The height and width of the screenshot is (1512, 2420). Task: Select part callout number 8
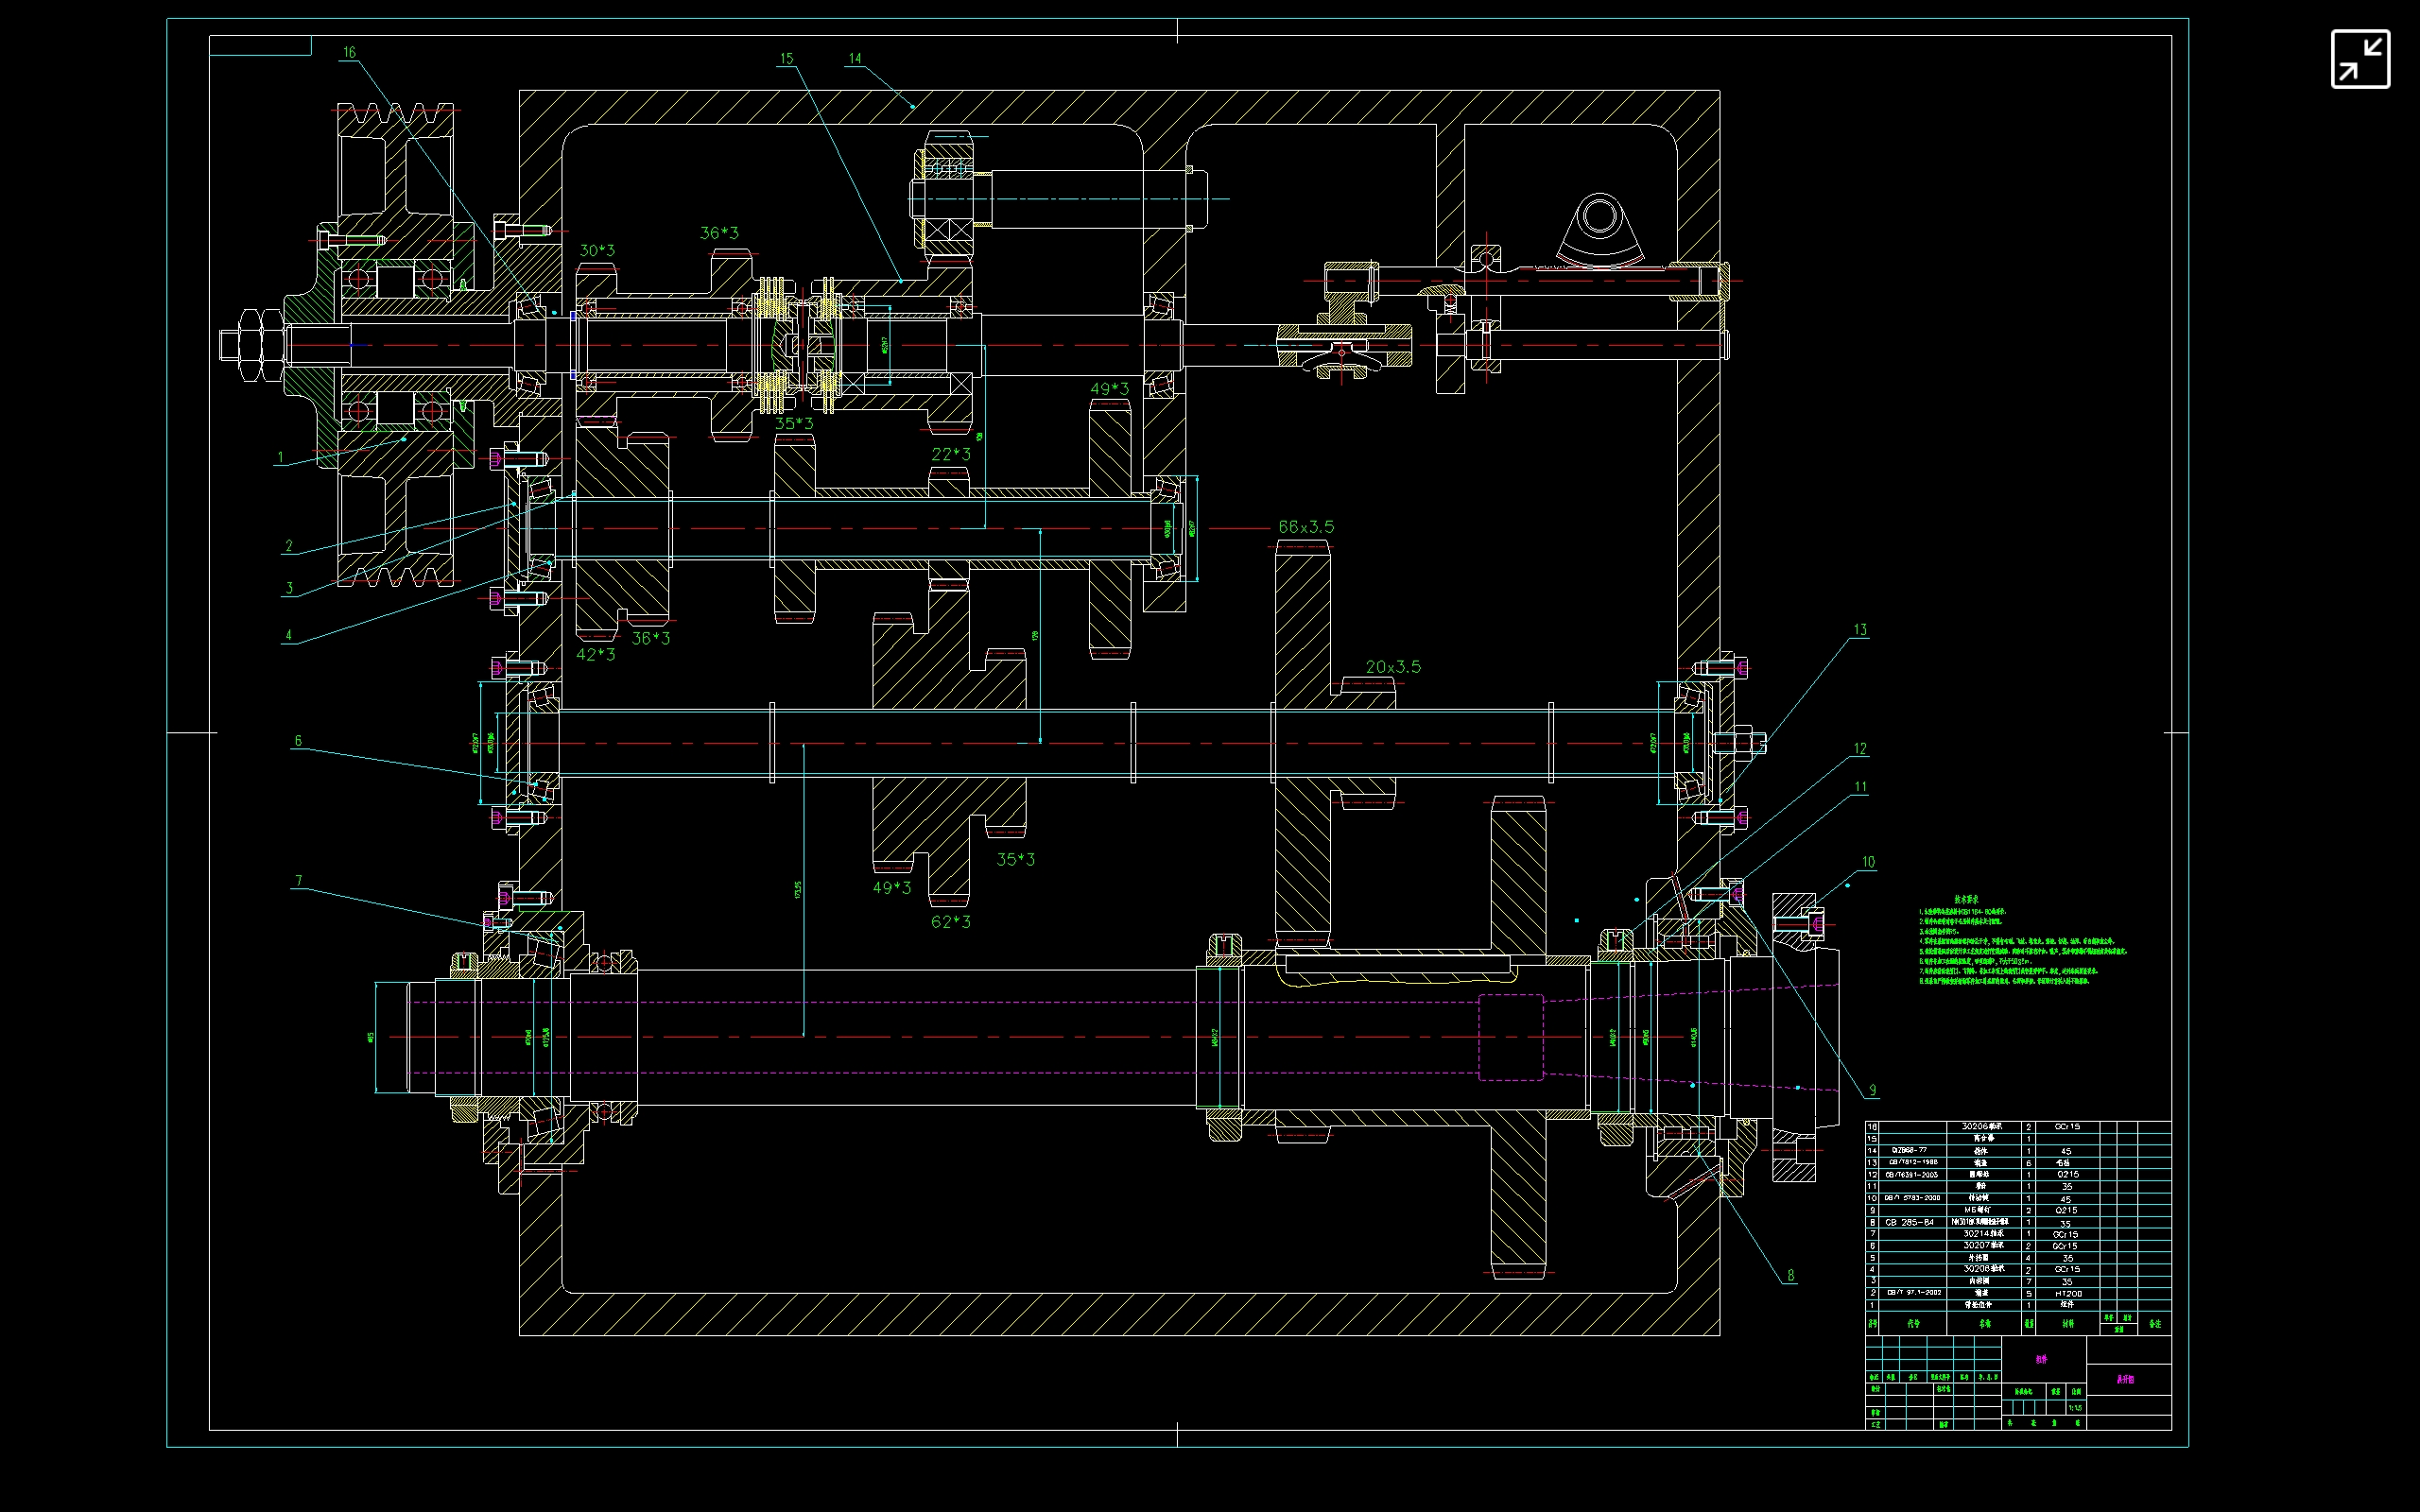pos(1790,1275)
